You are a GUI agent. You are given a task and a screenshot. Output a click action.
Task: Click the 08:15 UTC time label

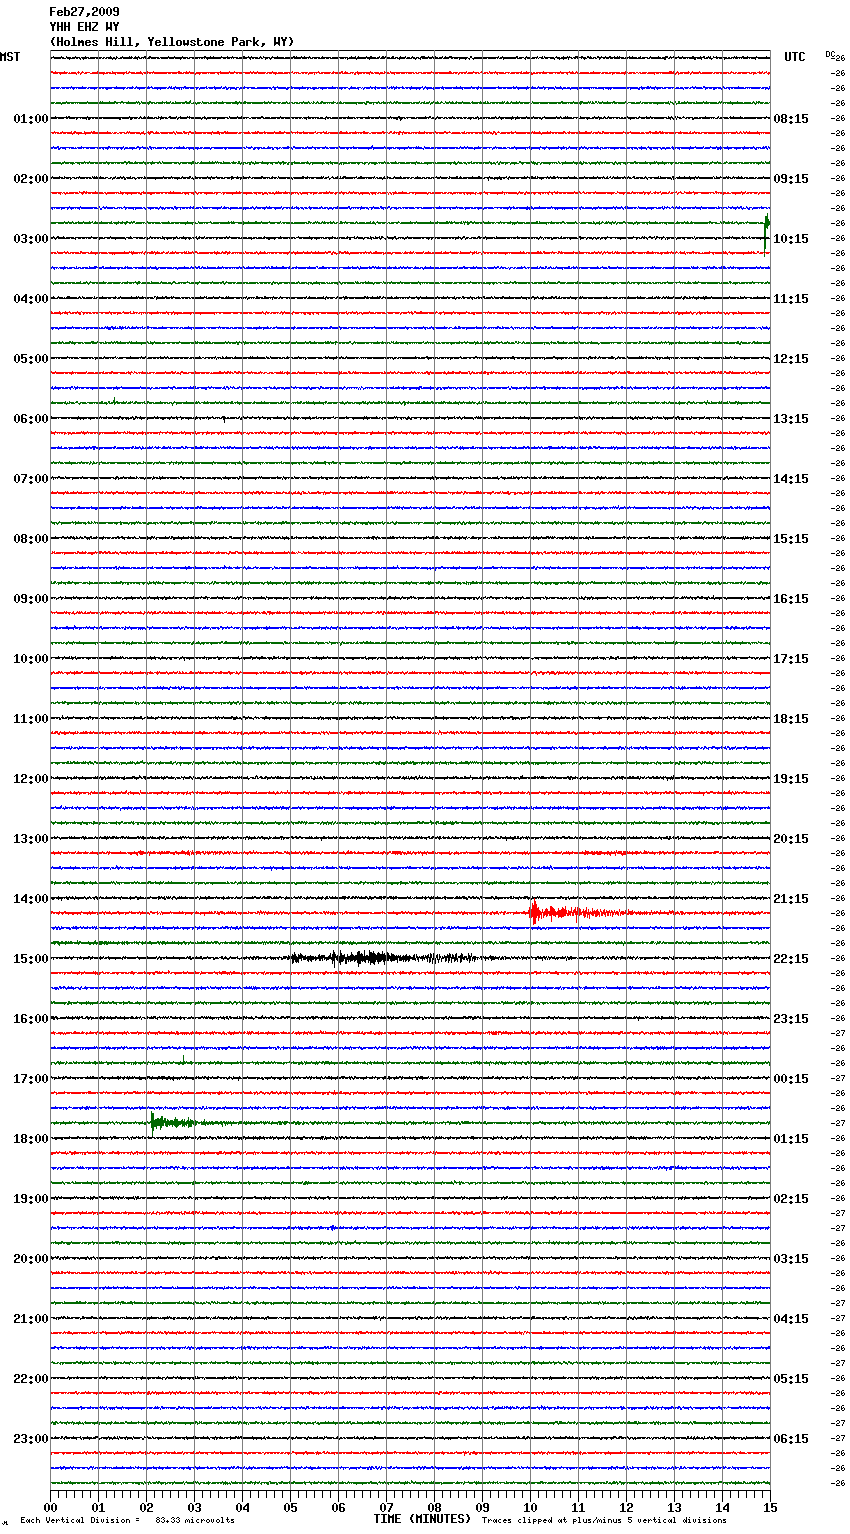(x=791, y=119)
